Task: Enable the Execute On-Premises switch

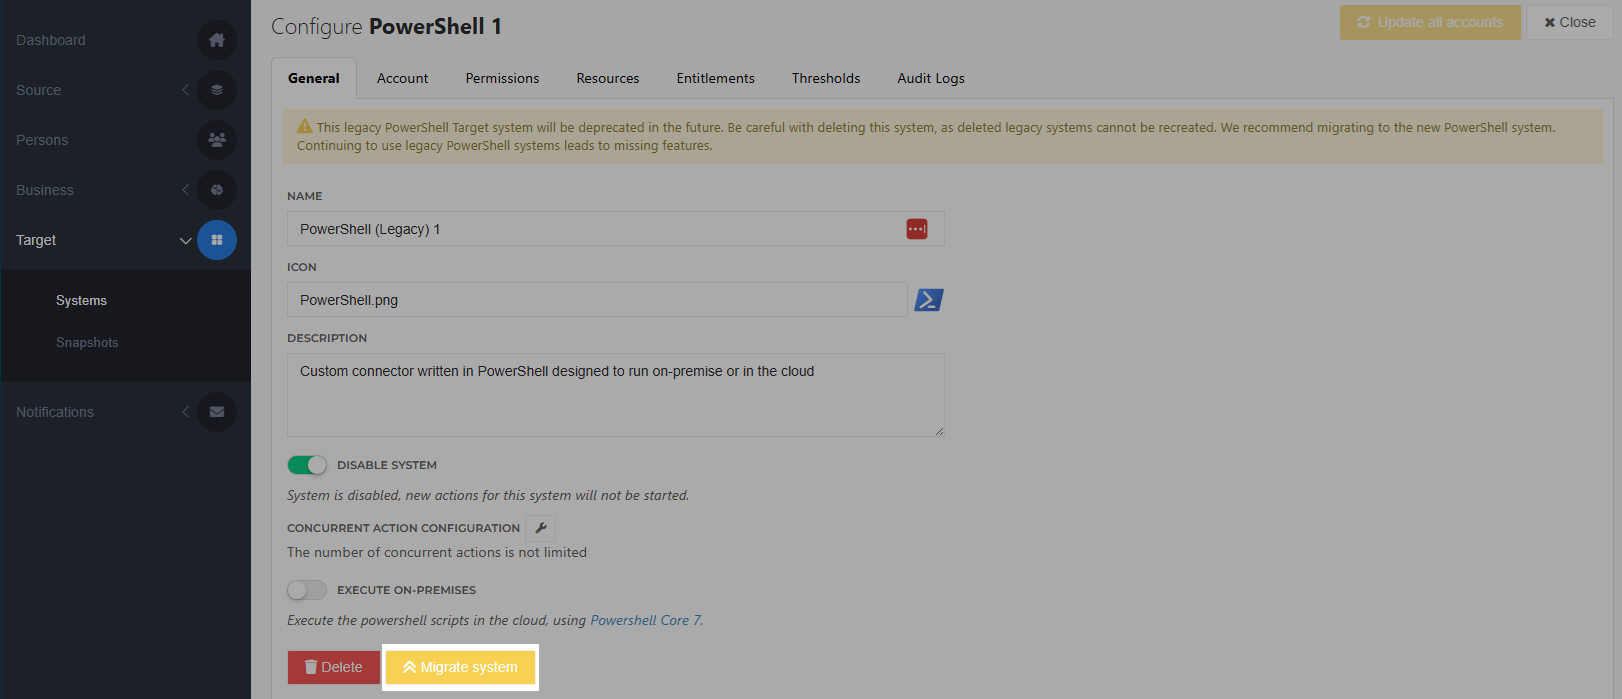Action: [307, 590]
